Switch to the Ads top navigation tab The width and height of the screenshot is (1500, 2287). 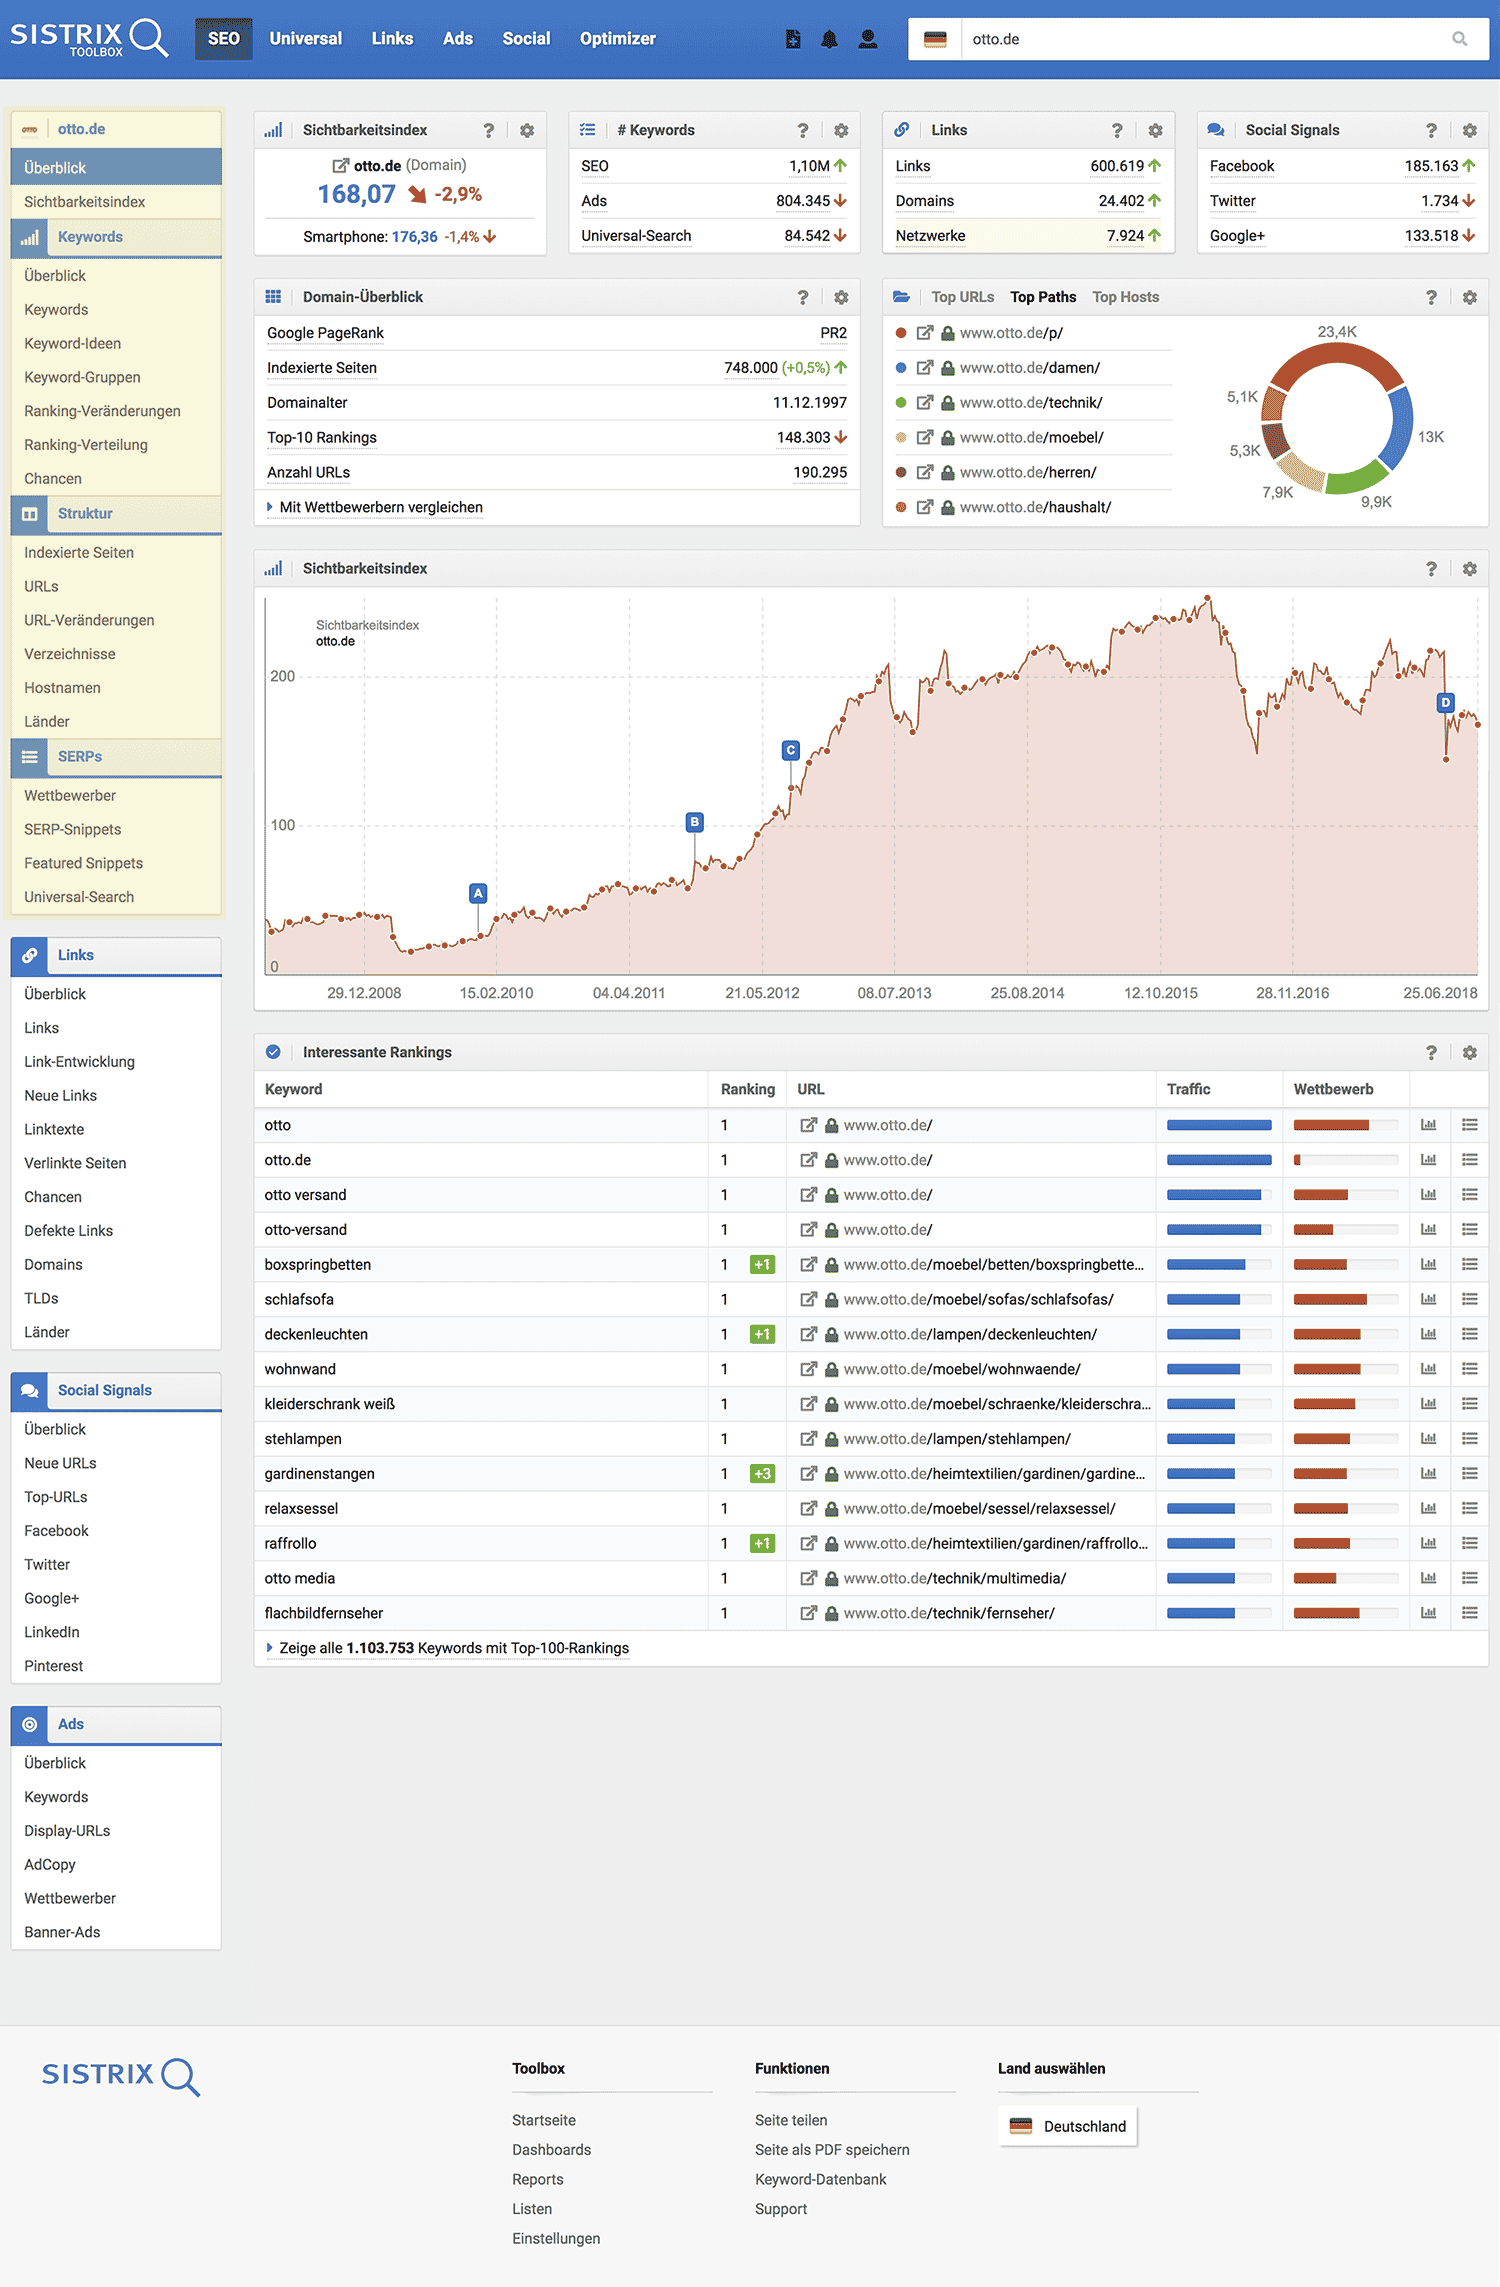(458, 39)
